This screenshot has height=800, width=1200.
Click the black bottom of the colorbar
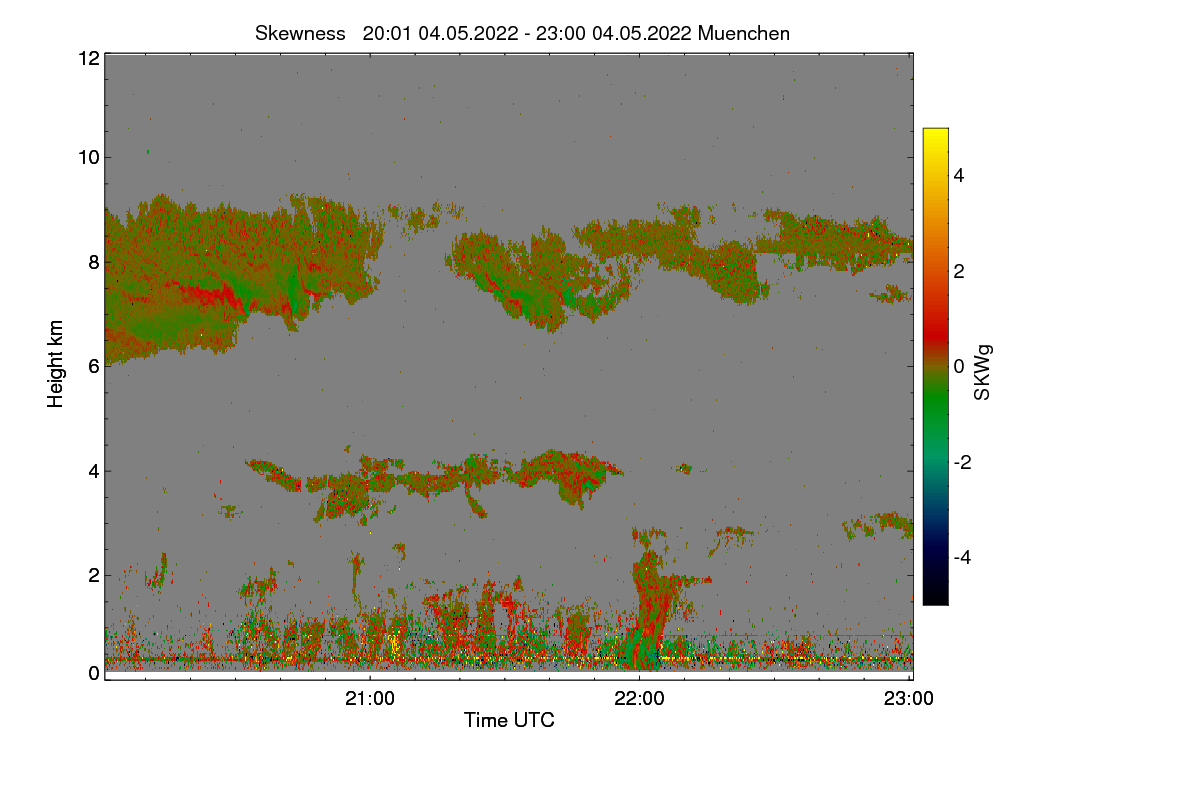click(x=935, y=595)
